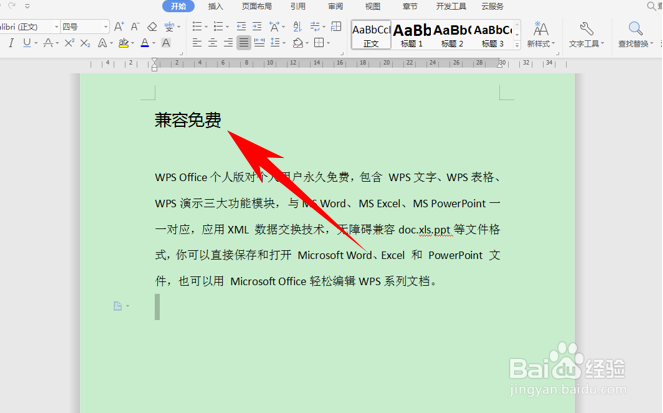The image size is (663, 413).
Task: Click the Redo arrow in quick access bar
Action: pyautogui.click(x=12, y=5)
